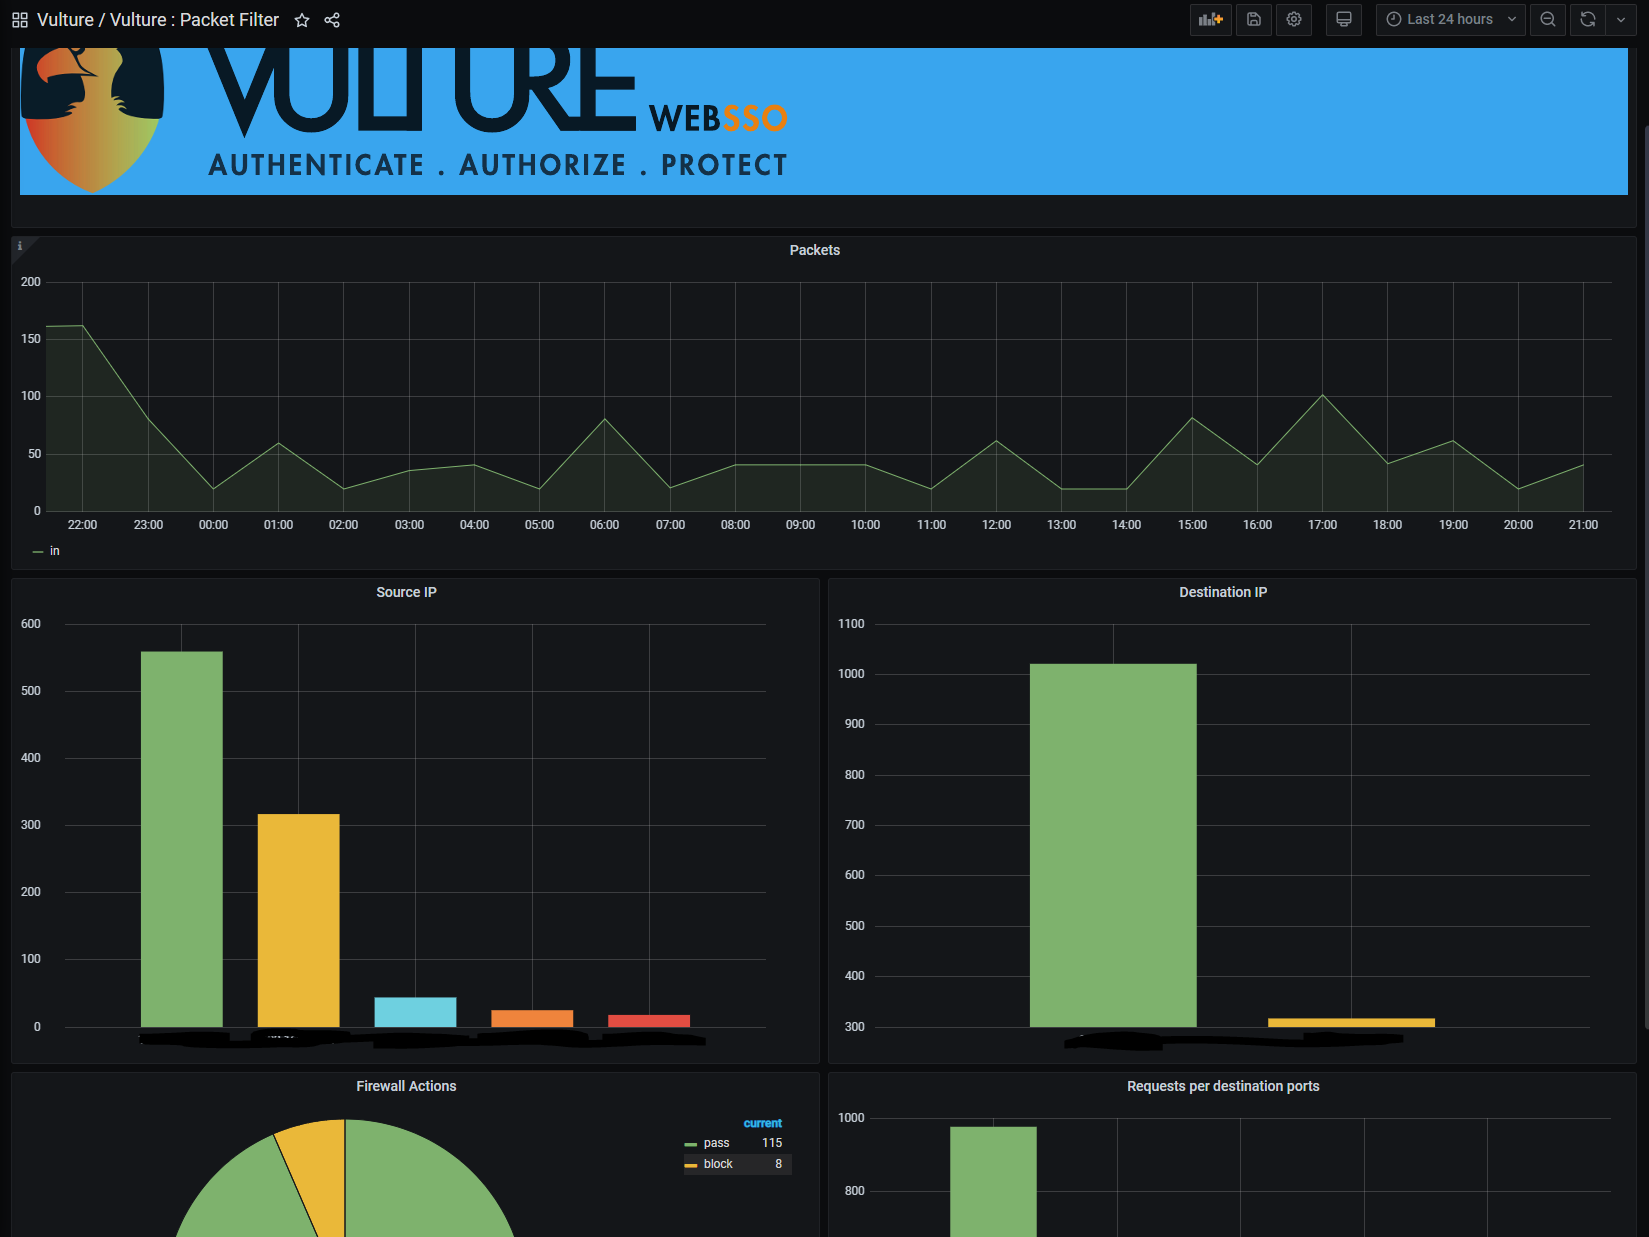Open the Source IP panel title menu
The image size is (1649, 1237).
[406, 592]
